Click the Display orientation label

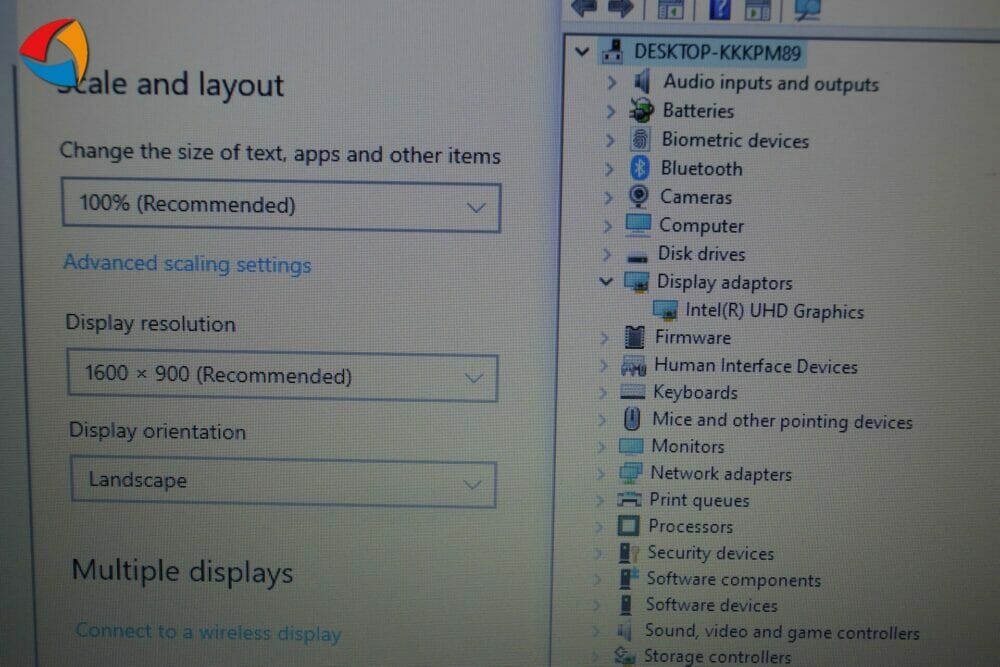[158, 431]
